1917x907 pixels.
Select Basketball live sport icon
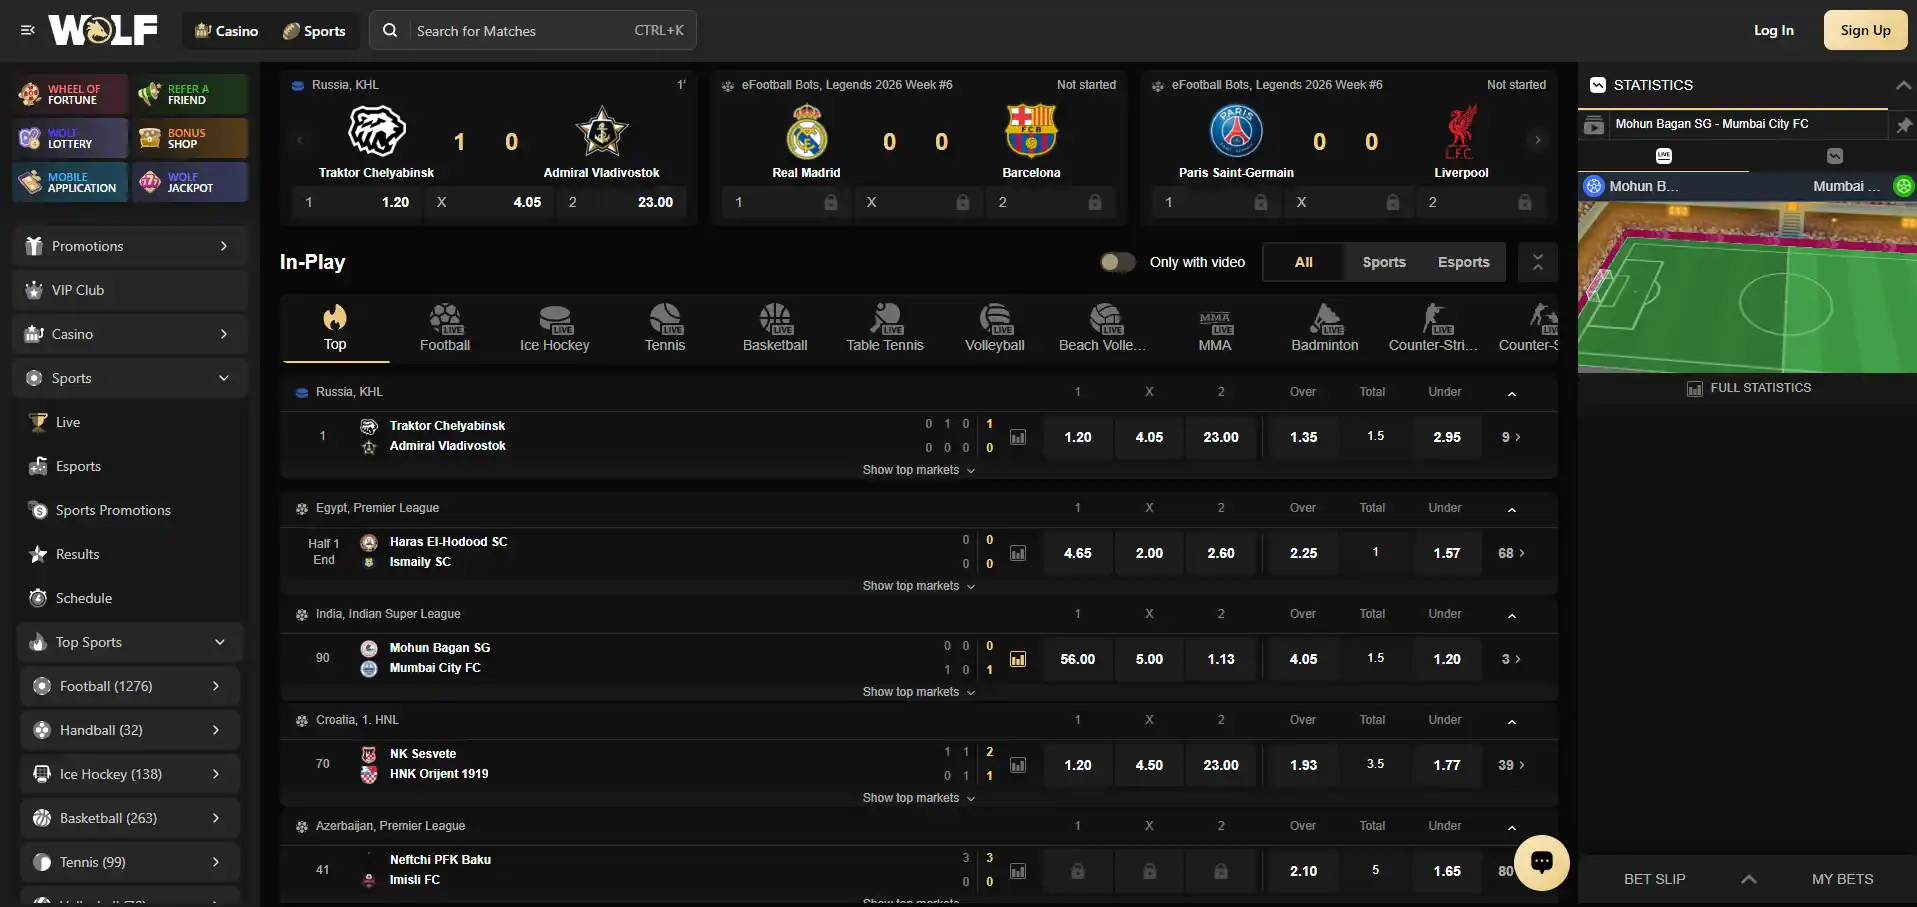click(775, 328)
